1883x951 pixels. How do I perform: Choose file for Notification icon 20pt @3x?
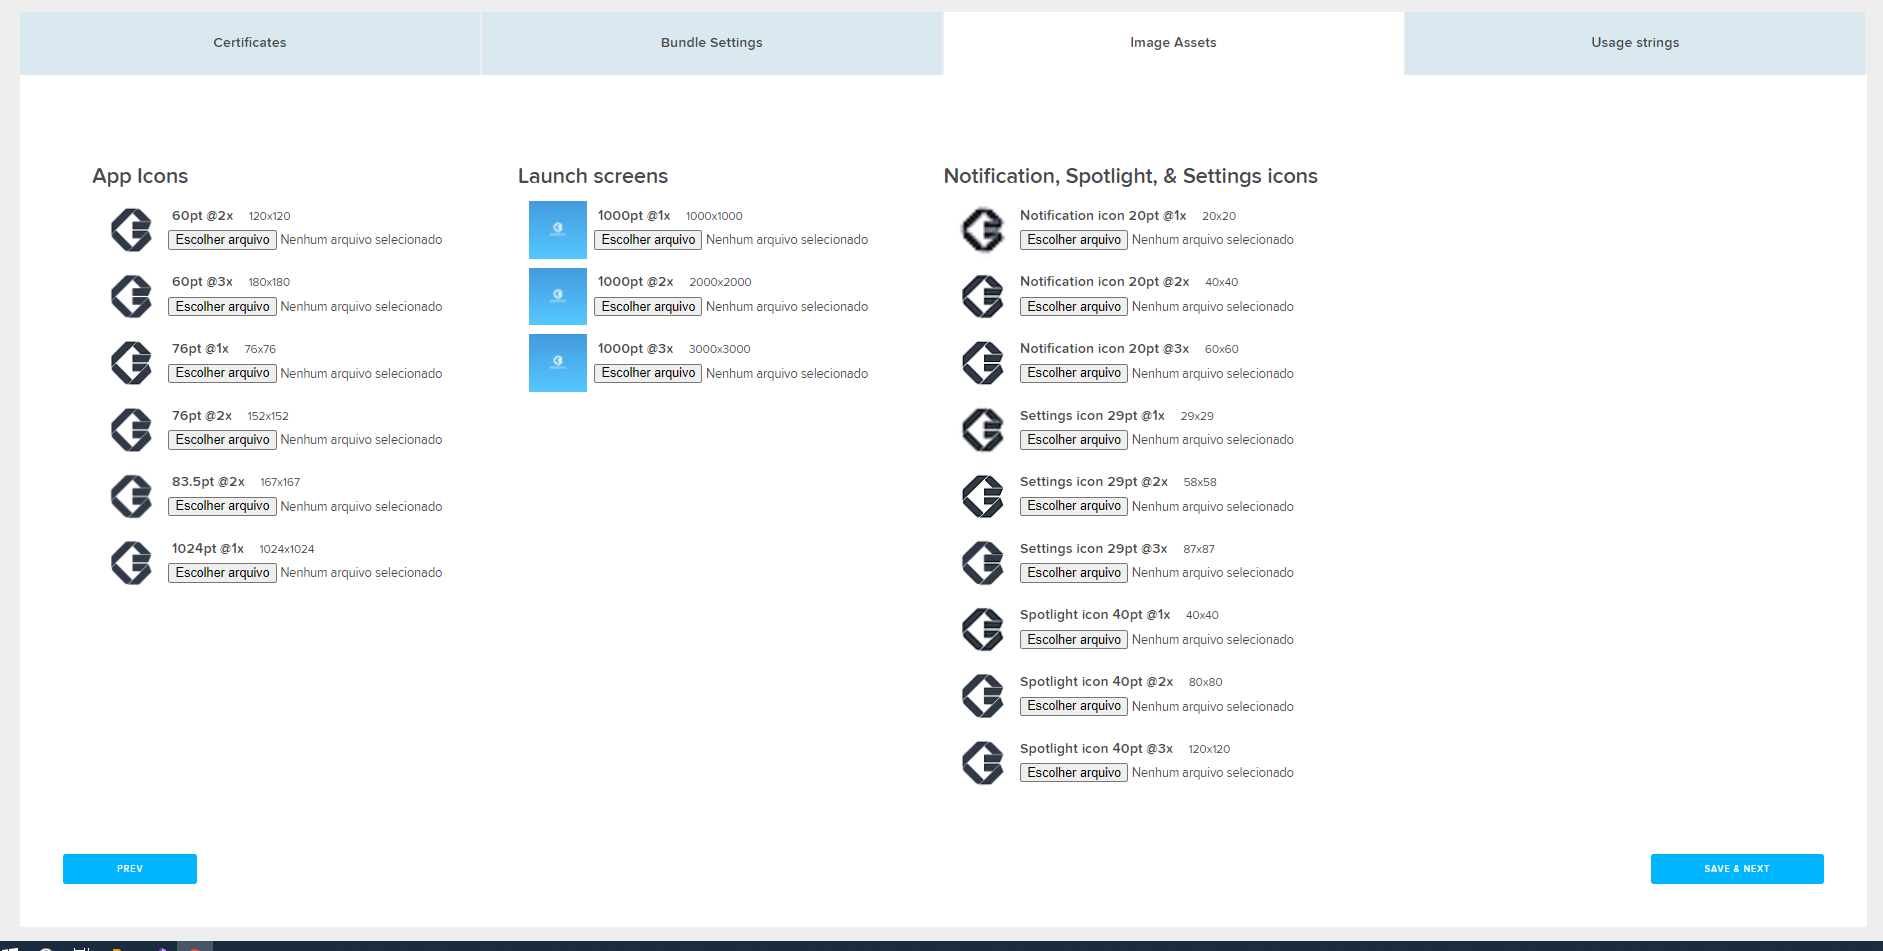pos(1074,373)
